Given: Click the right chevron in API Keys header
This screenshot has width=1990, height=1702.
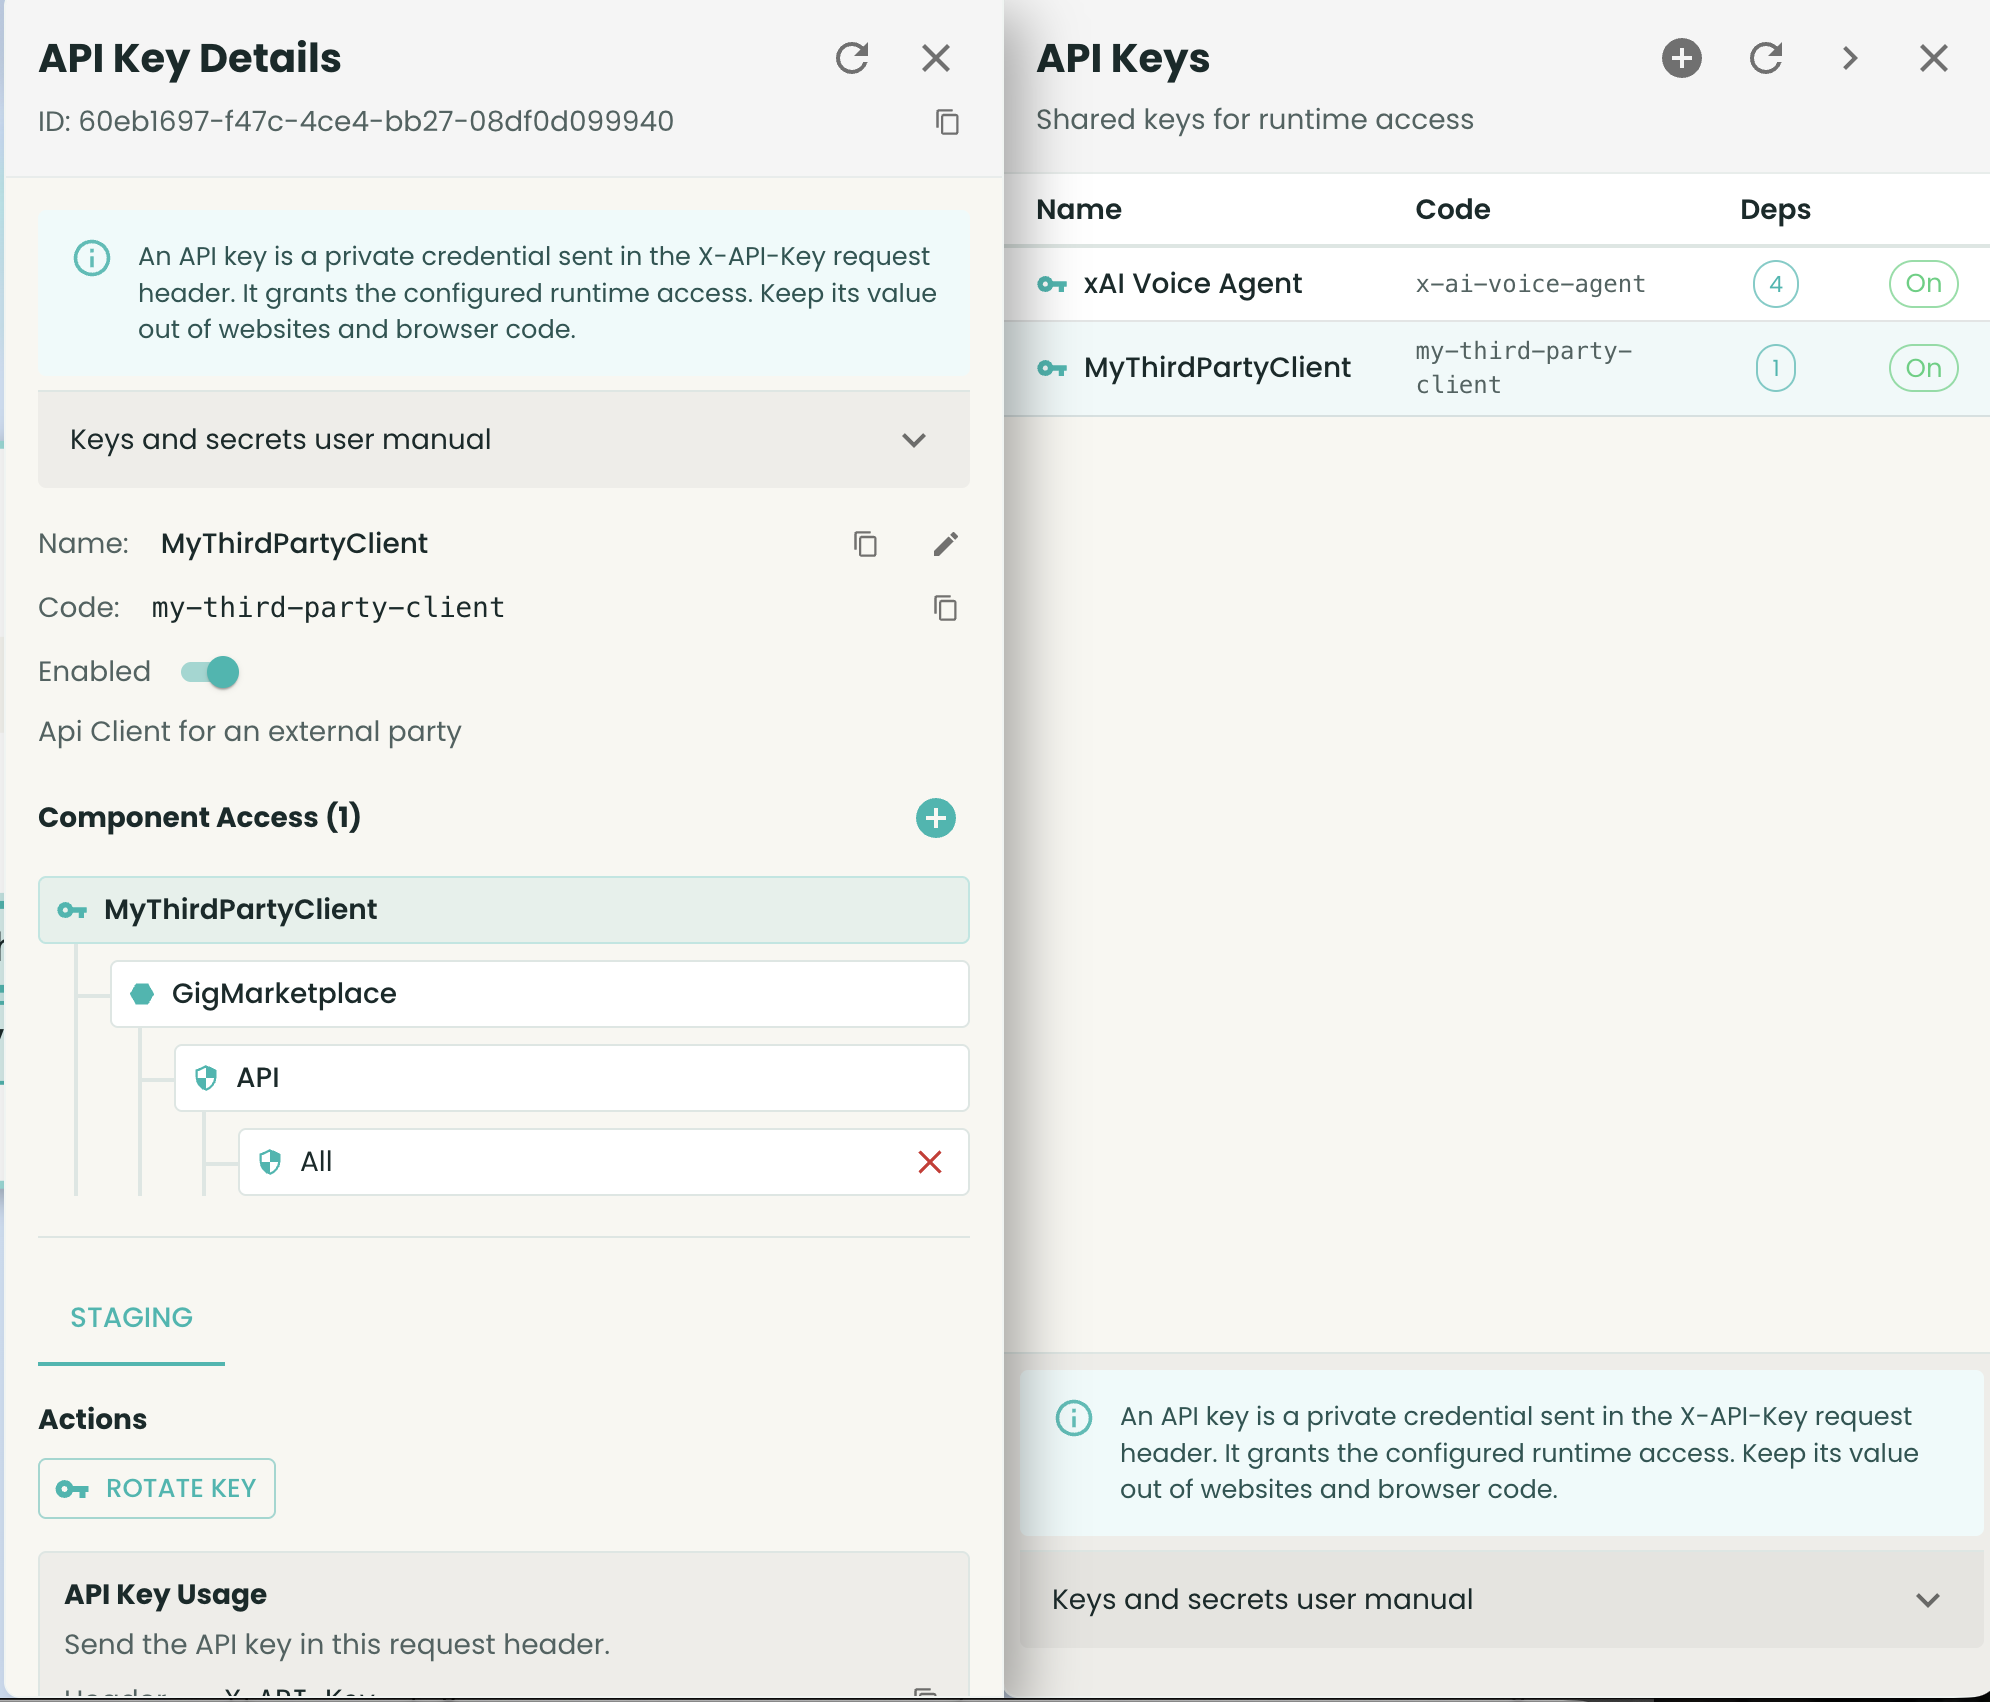Looking at the screenshot, I should point(1850,58).
